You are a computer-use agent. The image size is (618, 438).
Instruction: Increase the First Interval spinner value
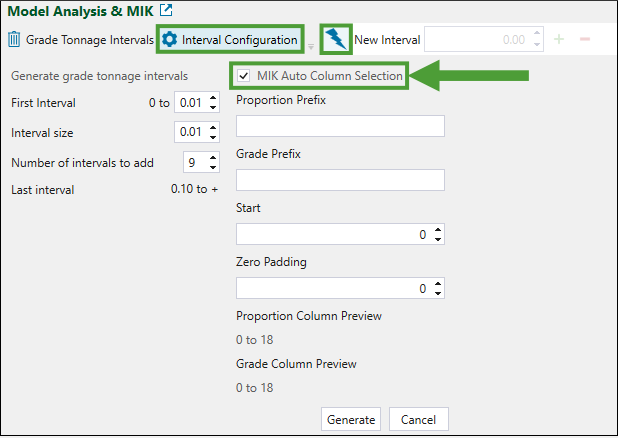tap(214, 98)
